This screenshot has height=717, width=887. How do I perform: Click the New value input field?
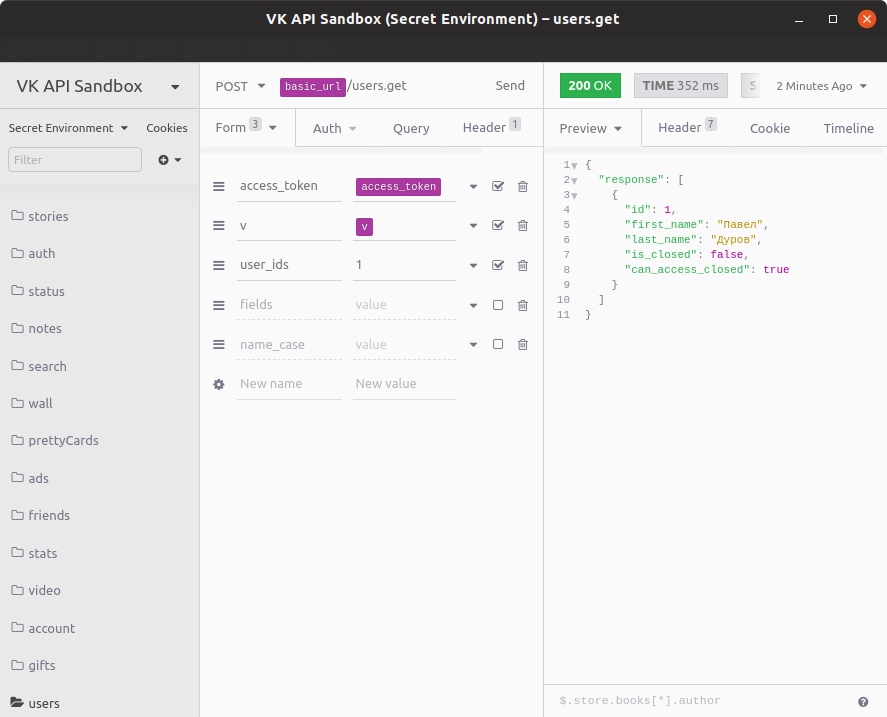pos(404,384)
